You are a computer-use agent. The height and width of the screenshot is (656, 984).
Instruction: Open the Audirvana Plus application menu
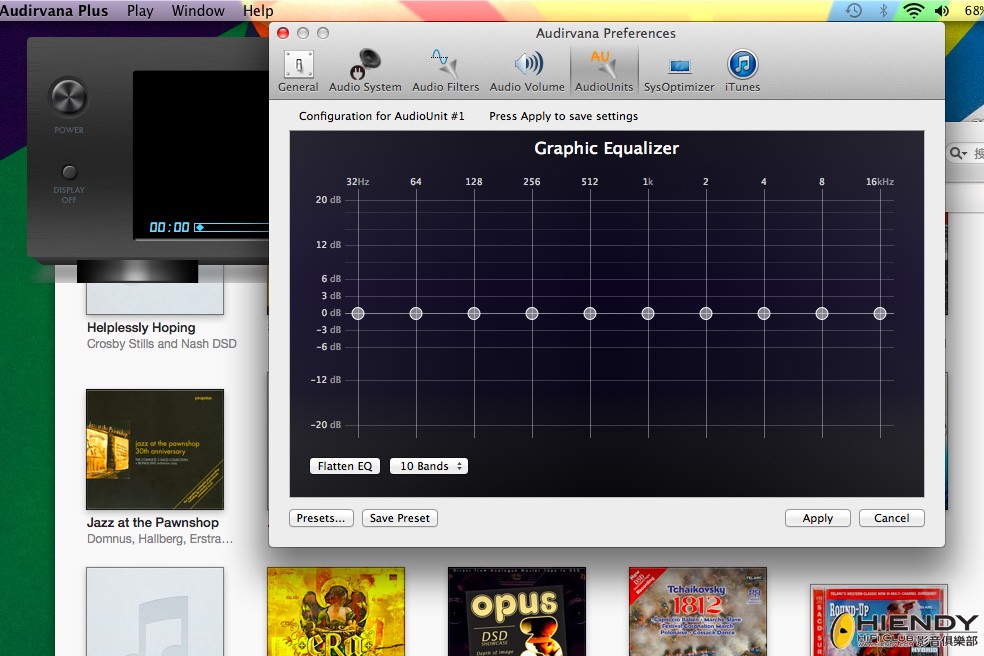point(54,11)
